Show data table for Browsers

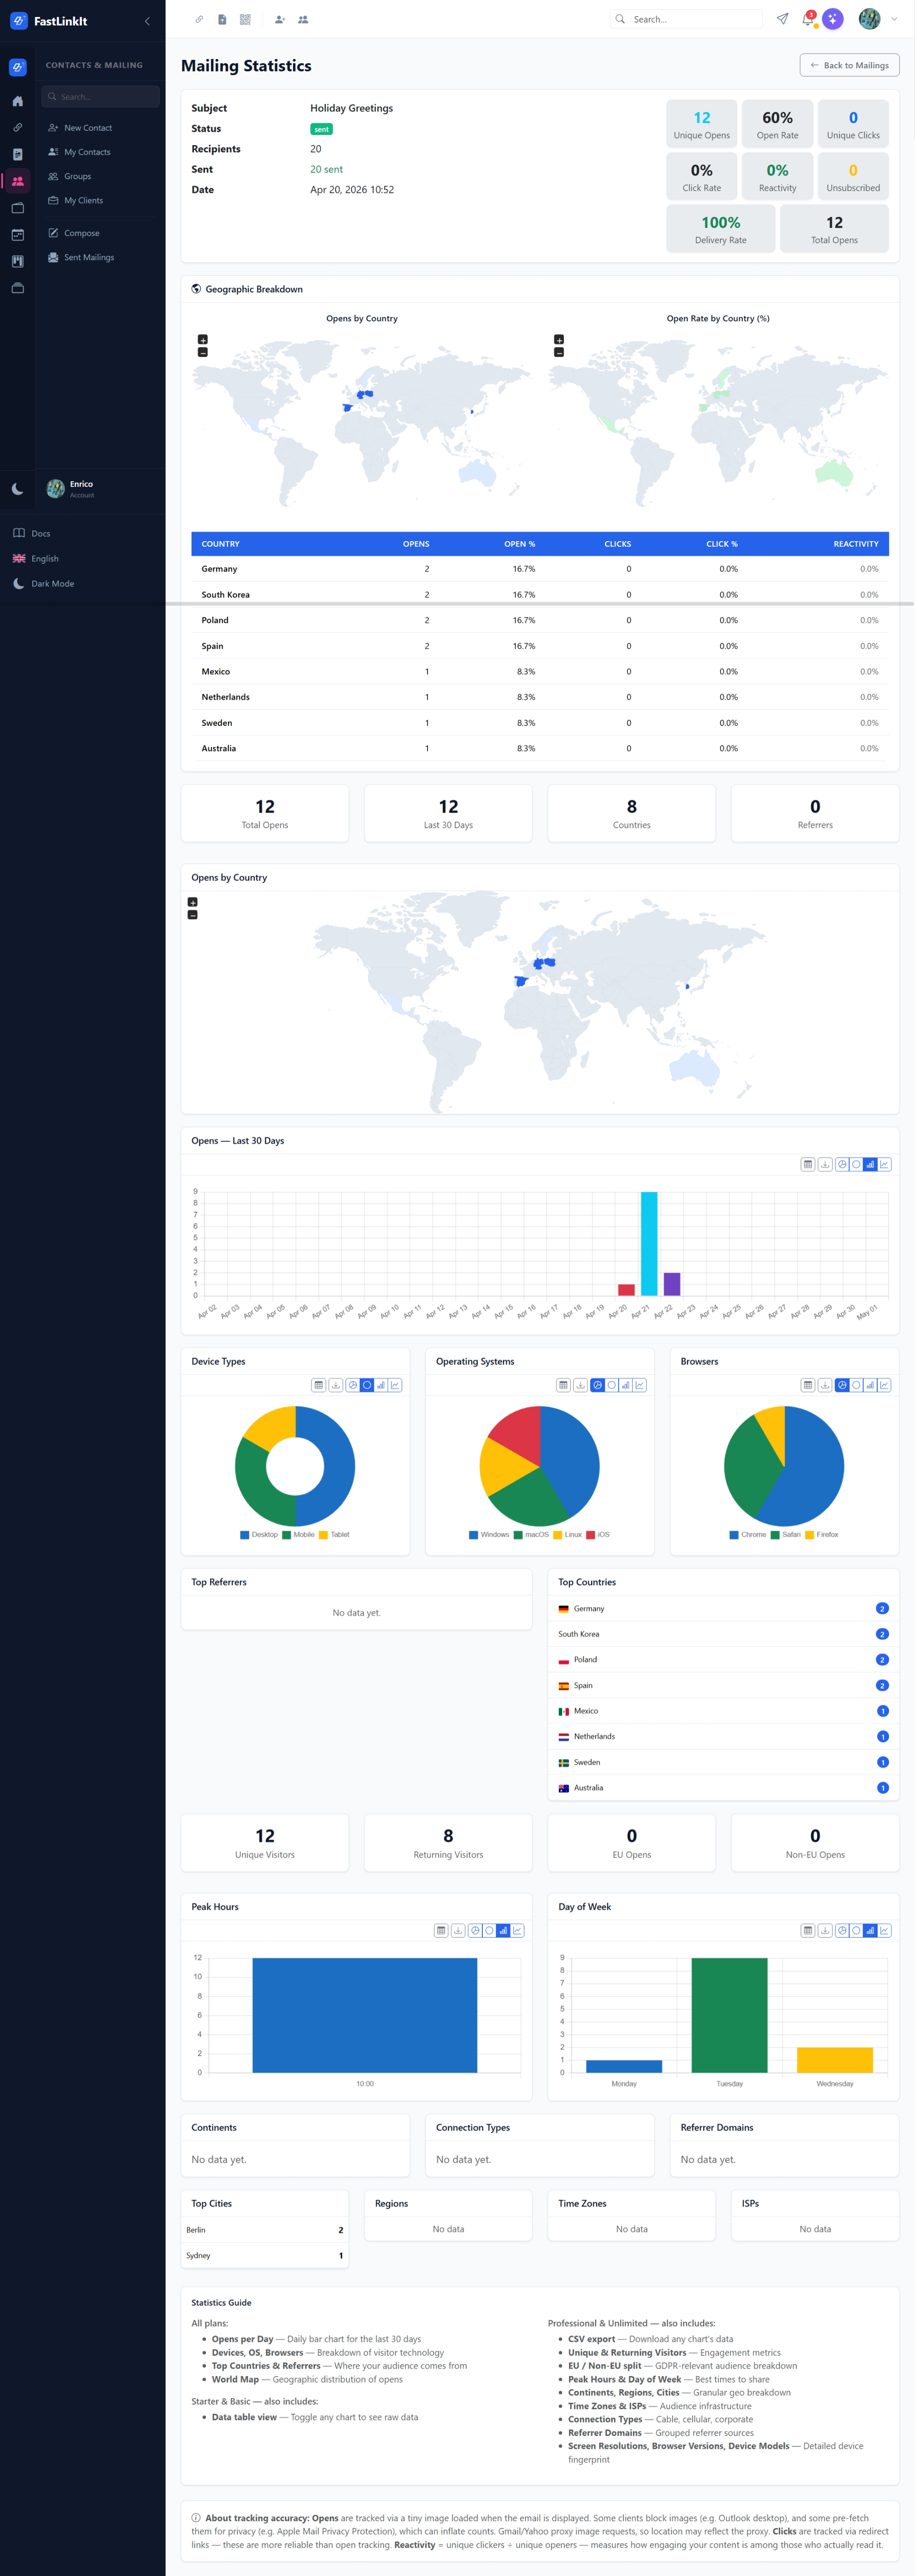pos(808,1385)
